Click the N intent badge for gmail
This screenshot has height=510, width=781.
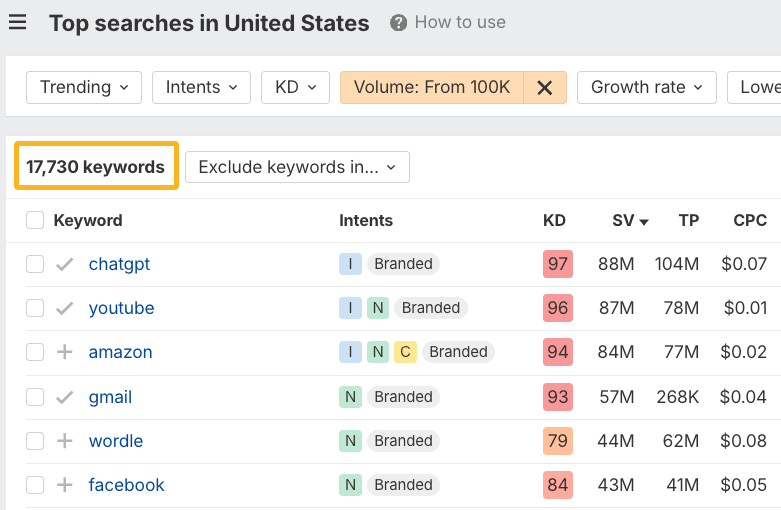point(350,397)
